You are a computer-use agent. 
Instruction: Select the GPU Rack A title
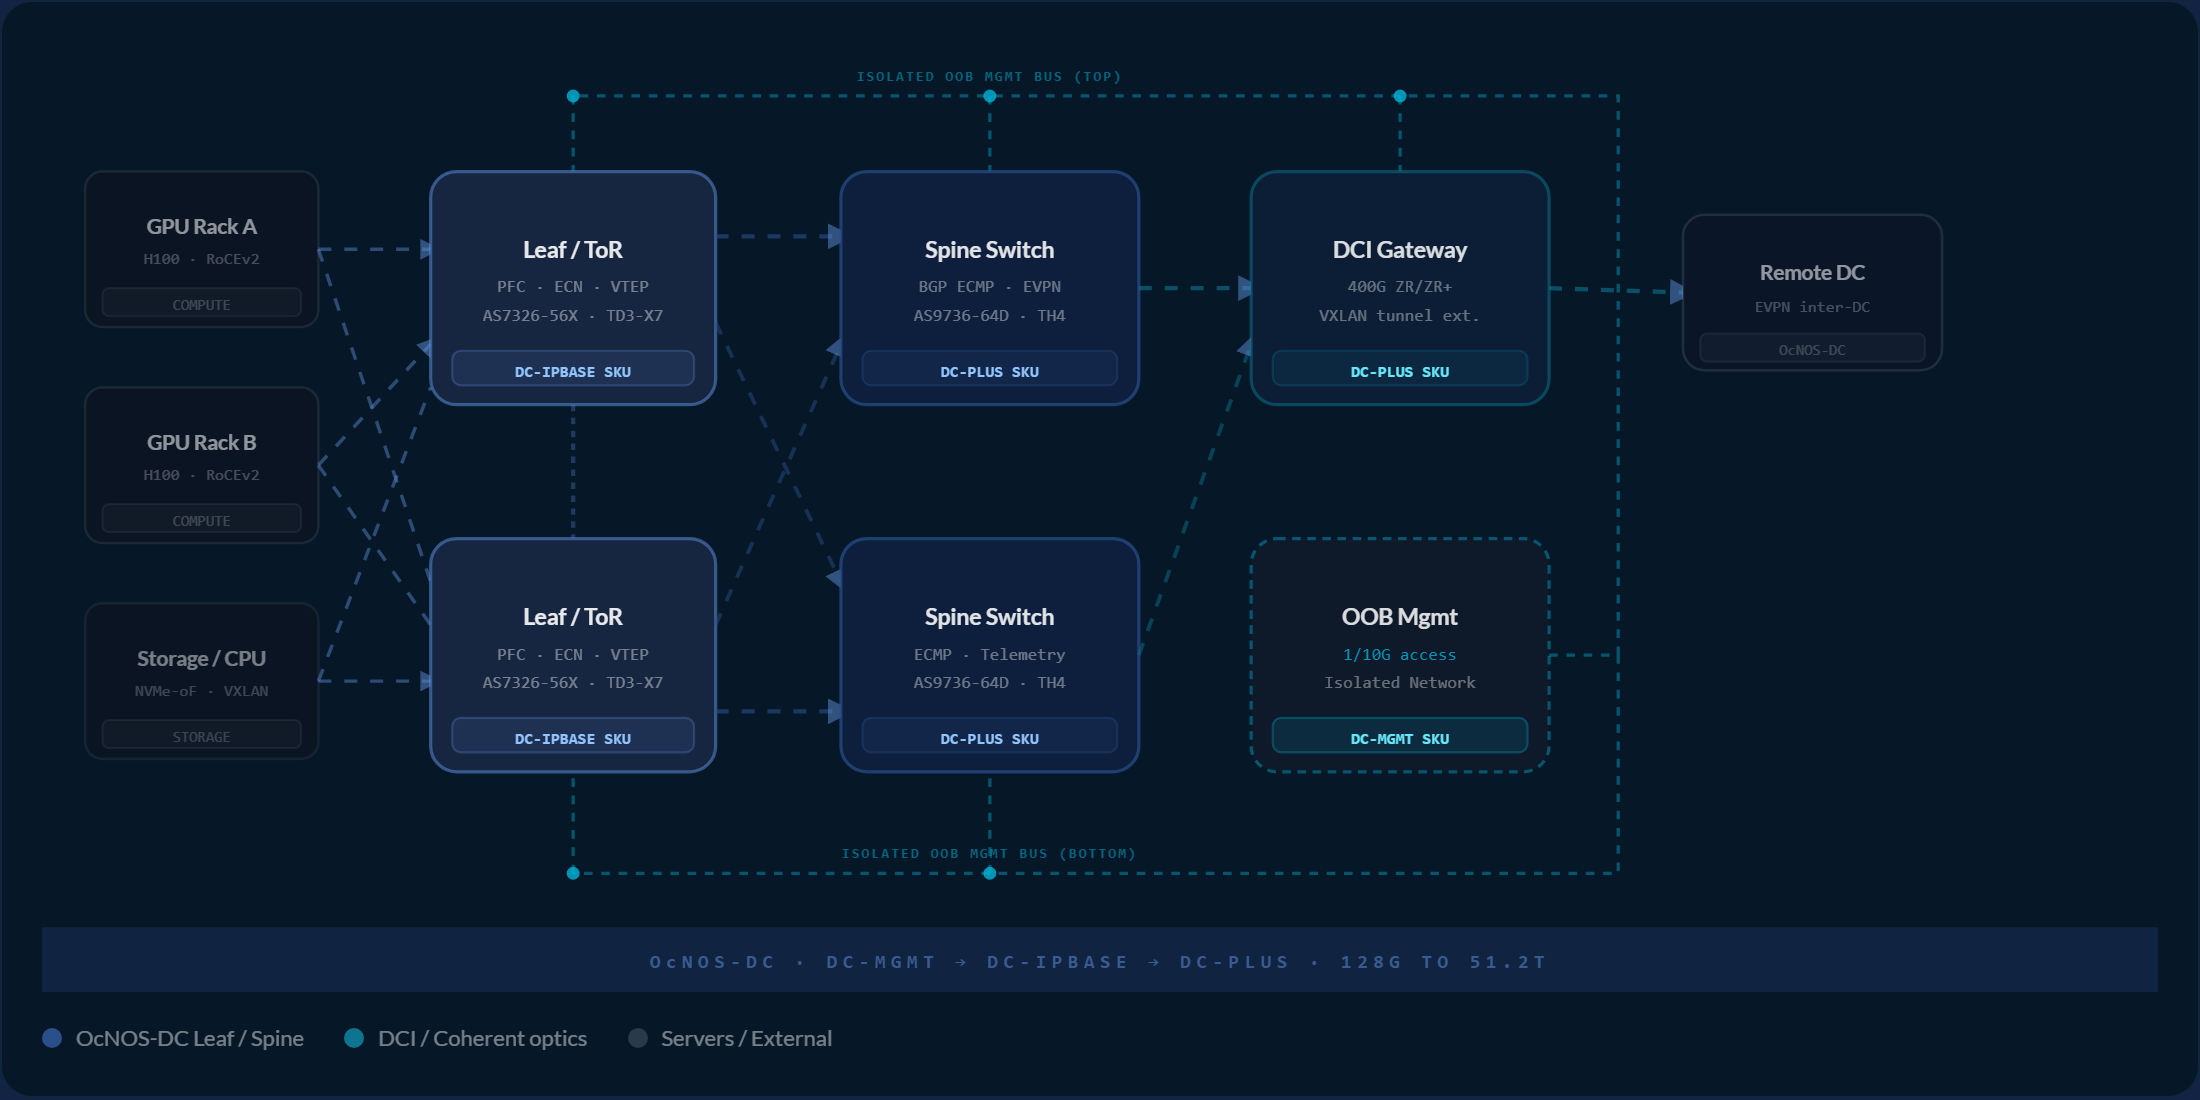coord(201,227)
